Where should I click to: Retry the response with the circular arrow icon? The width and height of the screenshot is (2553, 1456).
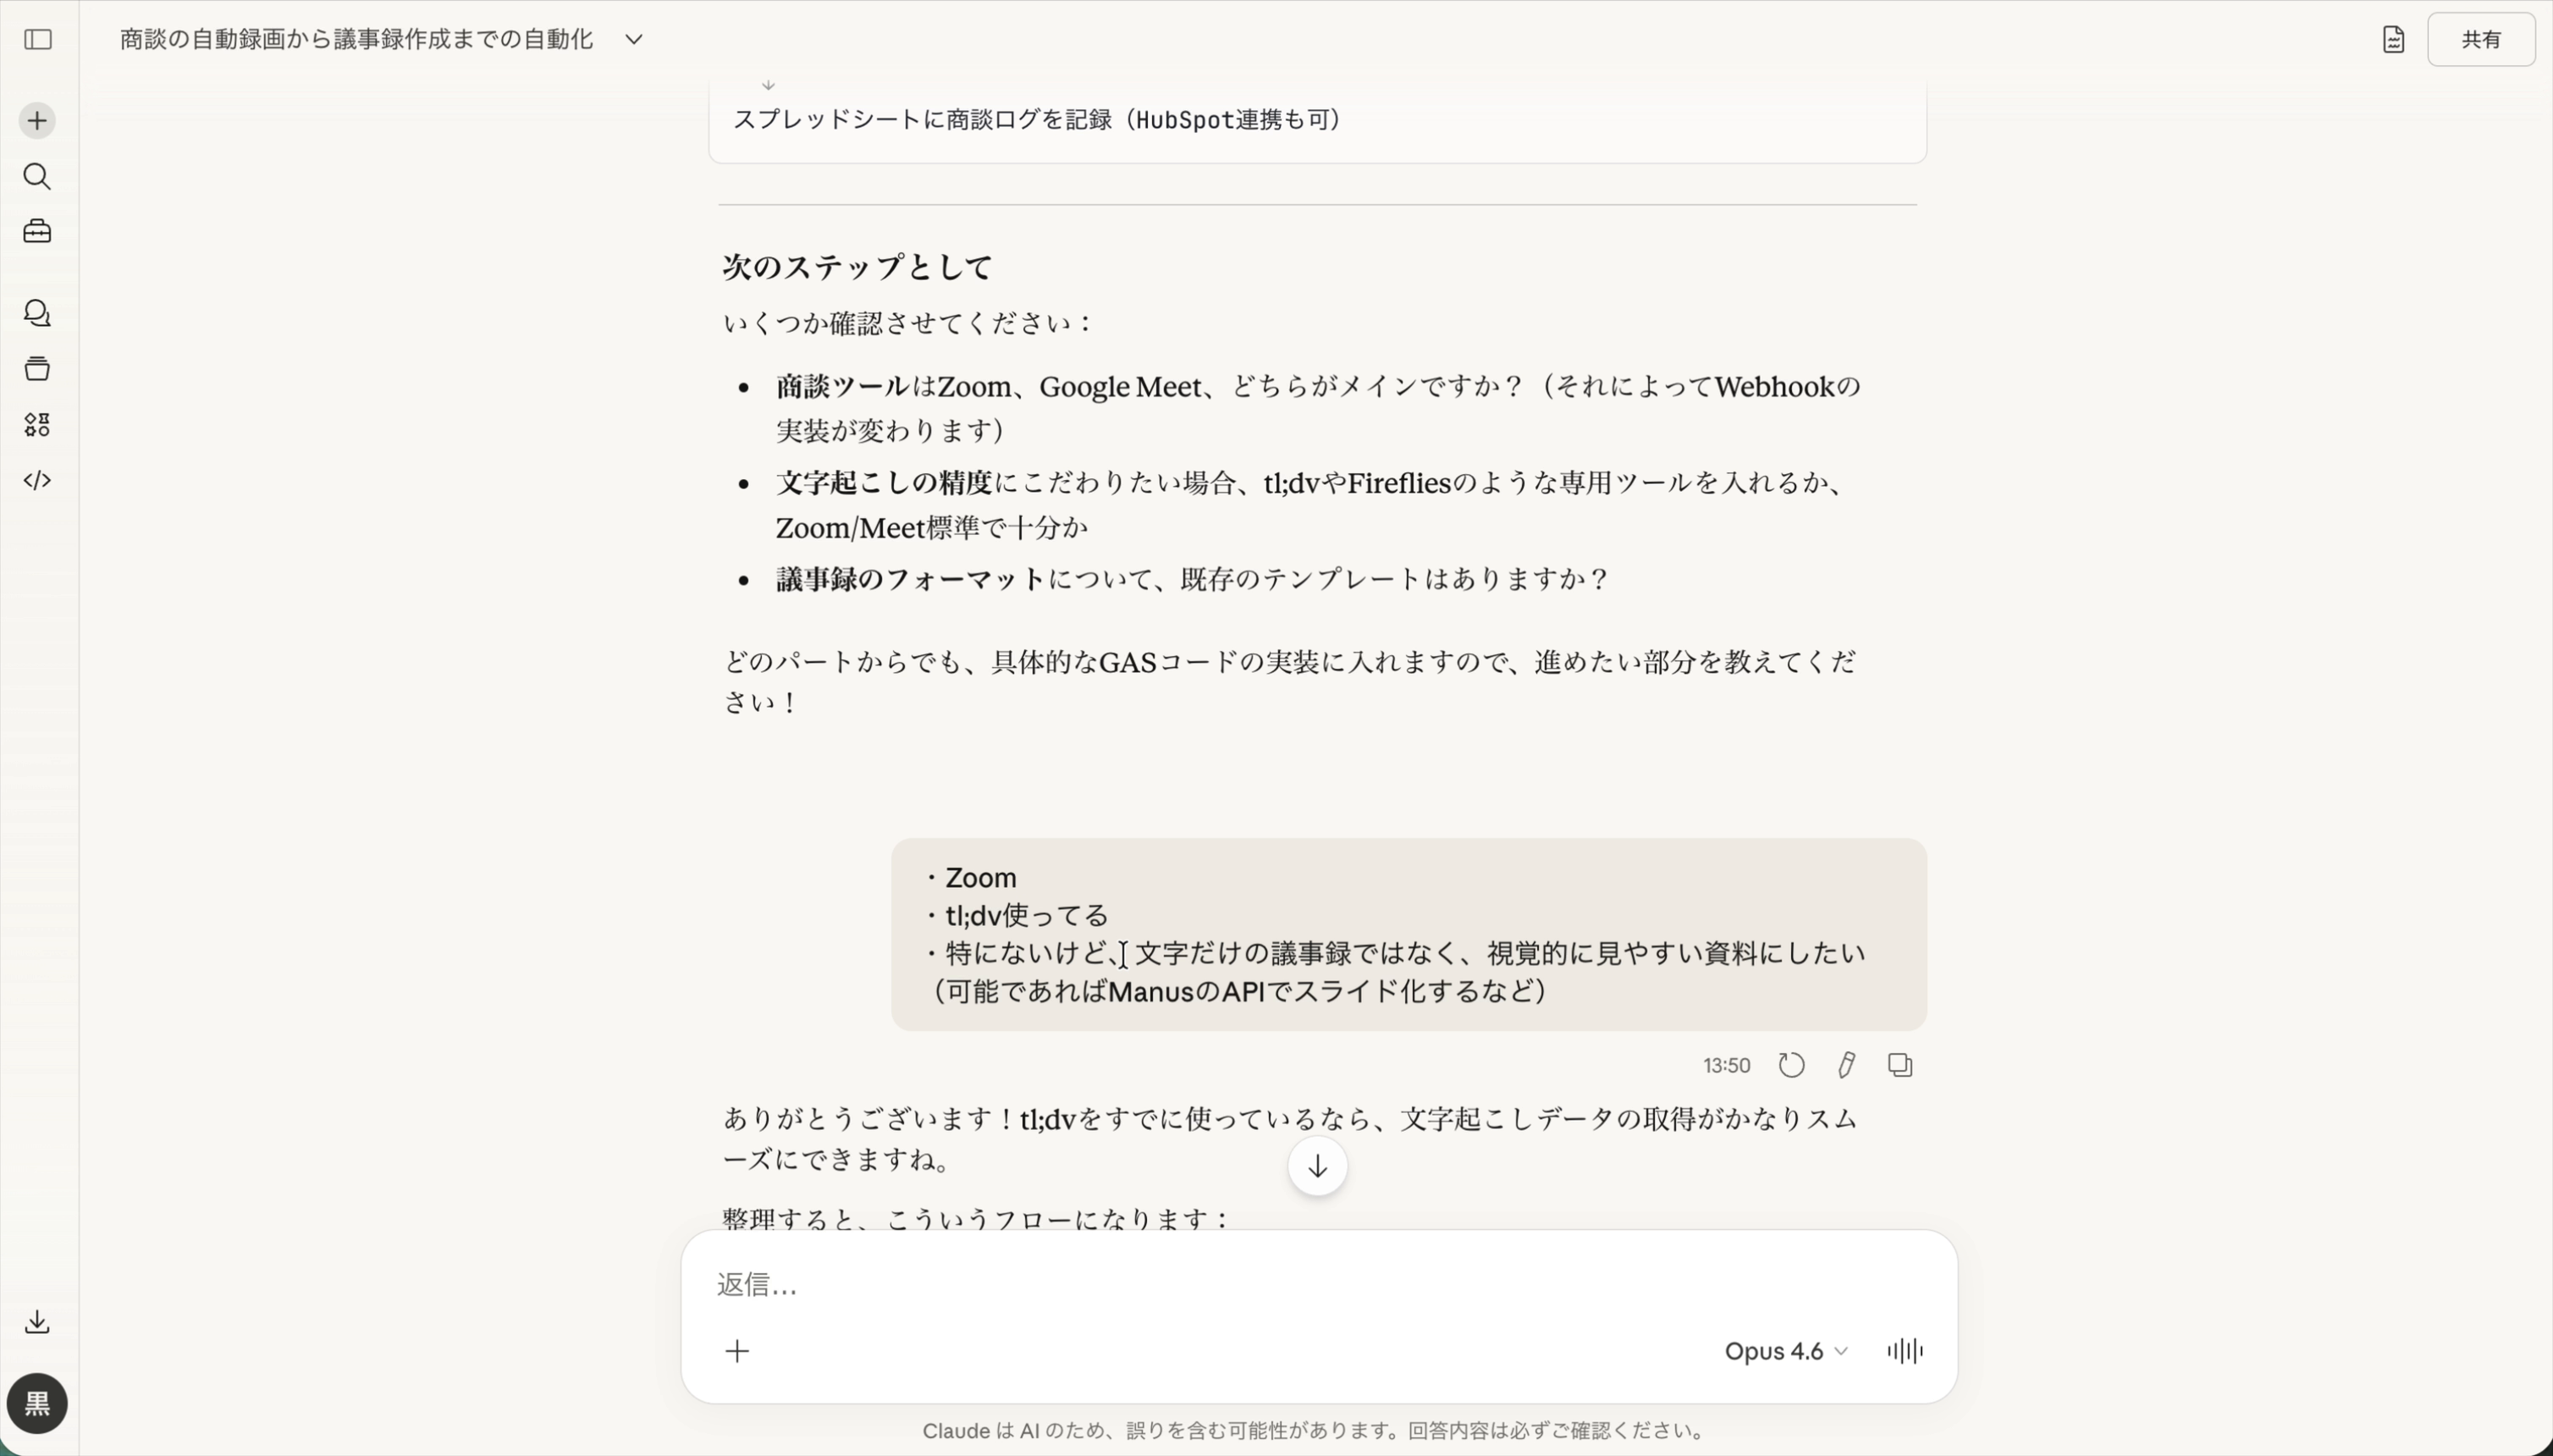[1790, 1064]
